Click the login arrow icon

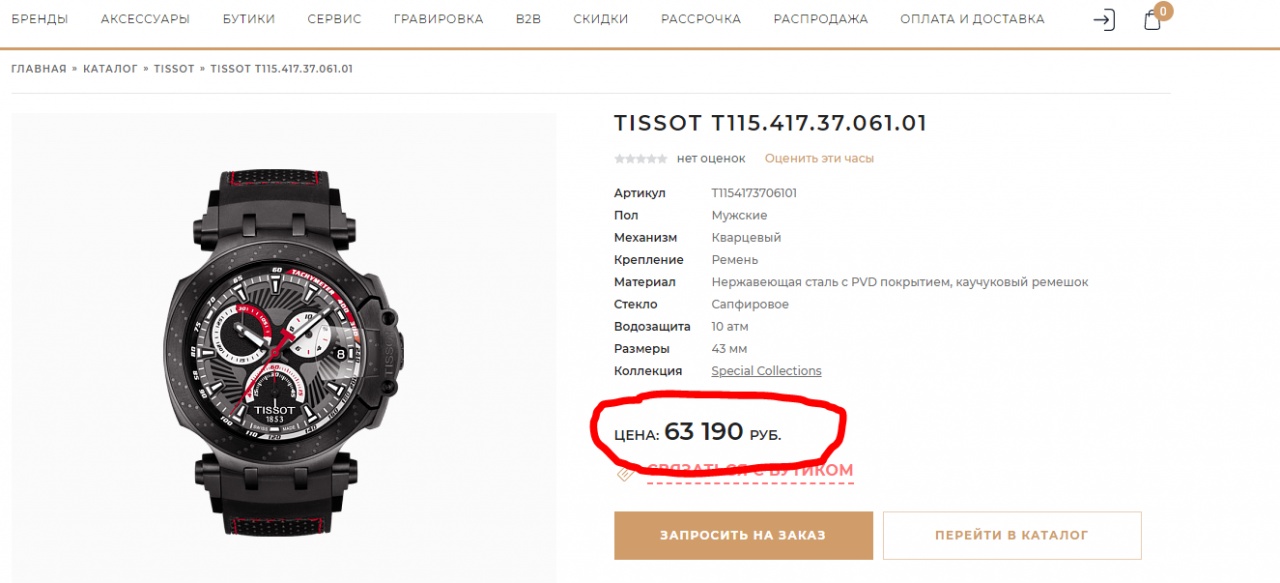1104,20
